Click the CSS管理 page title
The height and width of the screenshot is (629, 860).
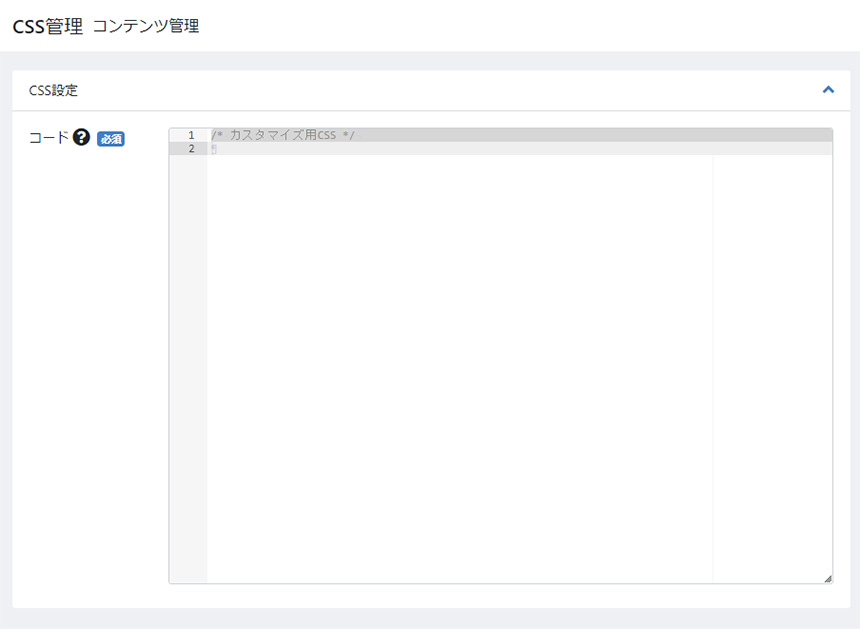[47, 26]
